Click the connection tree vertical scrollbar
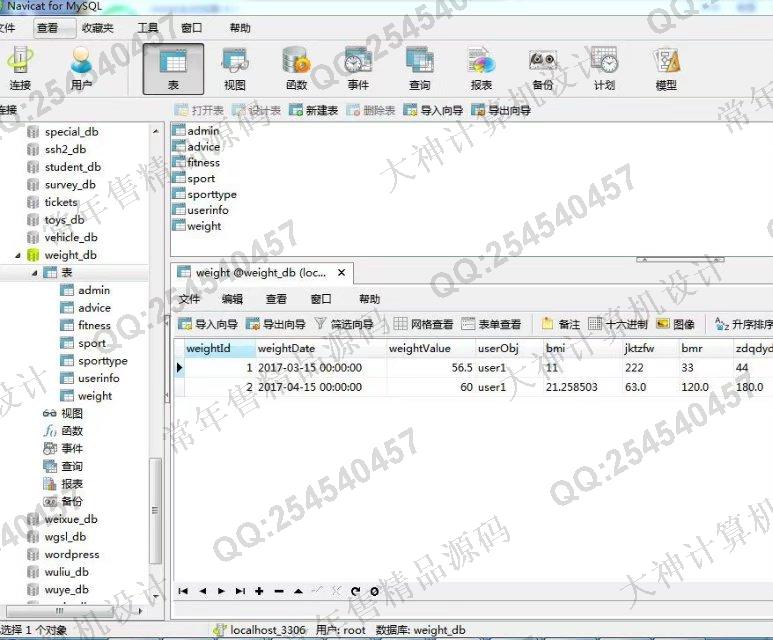773x640 pixels. point(155,510)
